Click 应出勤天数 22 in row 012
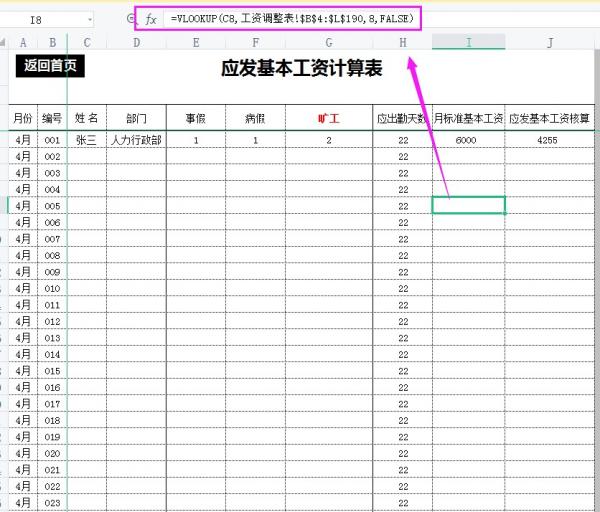 (403, 321)
